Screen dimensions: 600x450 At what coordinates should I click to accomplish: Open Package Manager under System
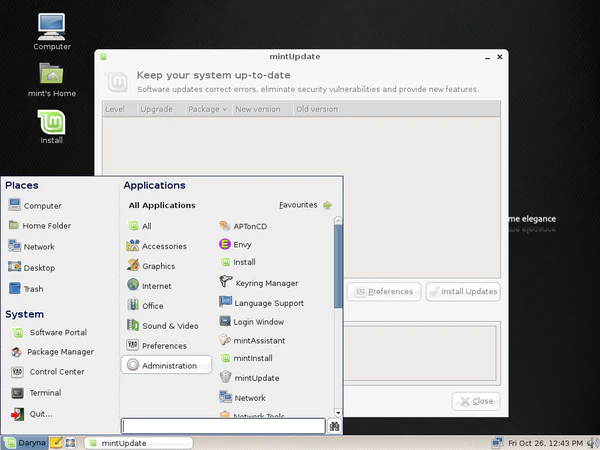pos(59,352)
